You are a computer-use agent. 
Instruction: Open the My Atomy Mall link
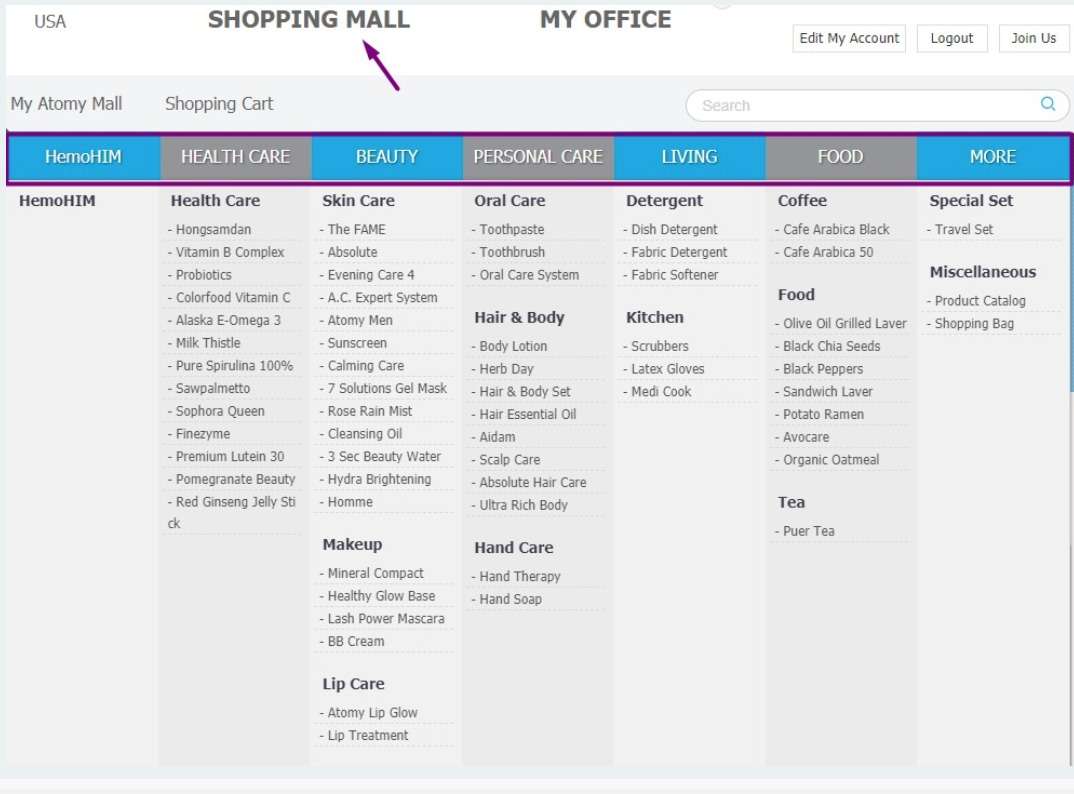coord(66,103)
